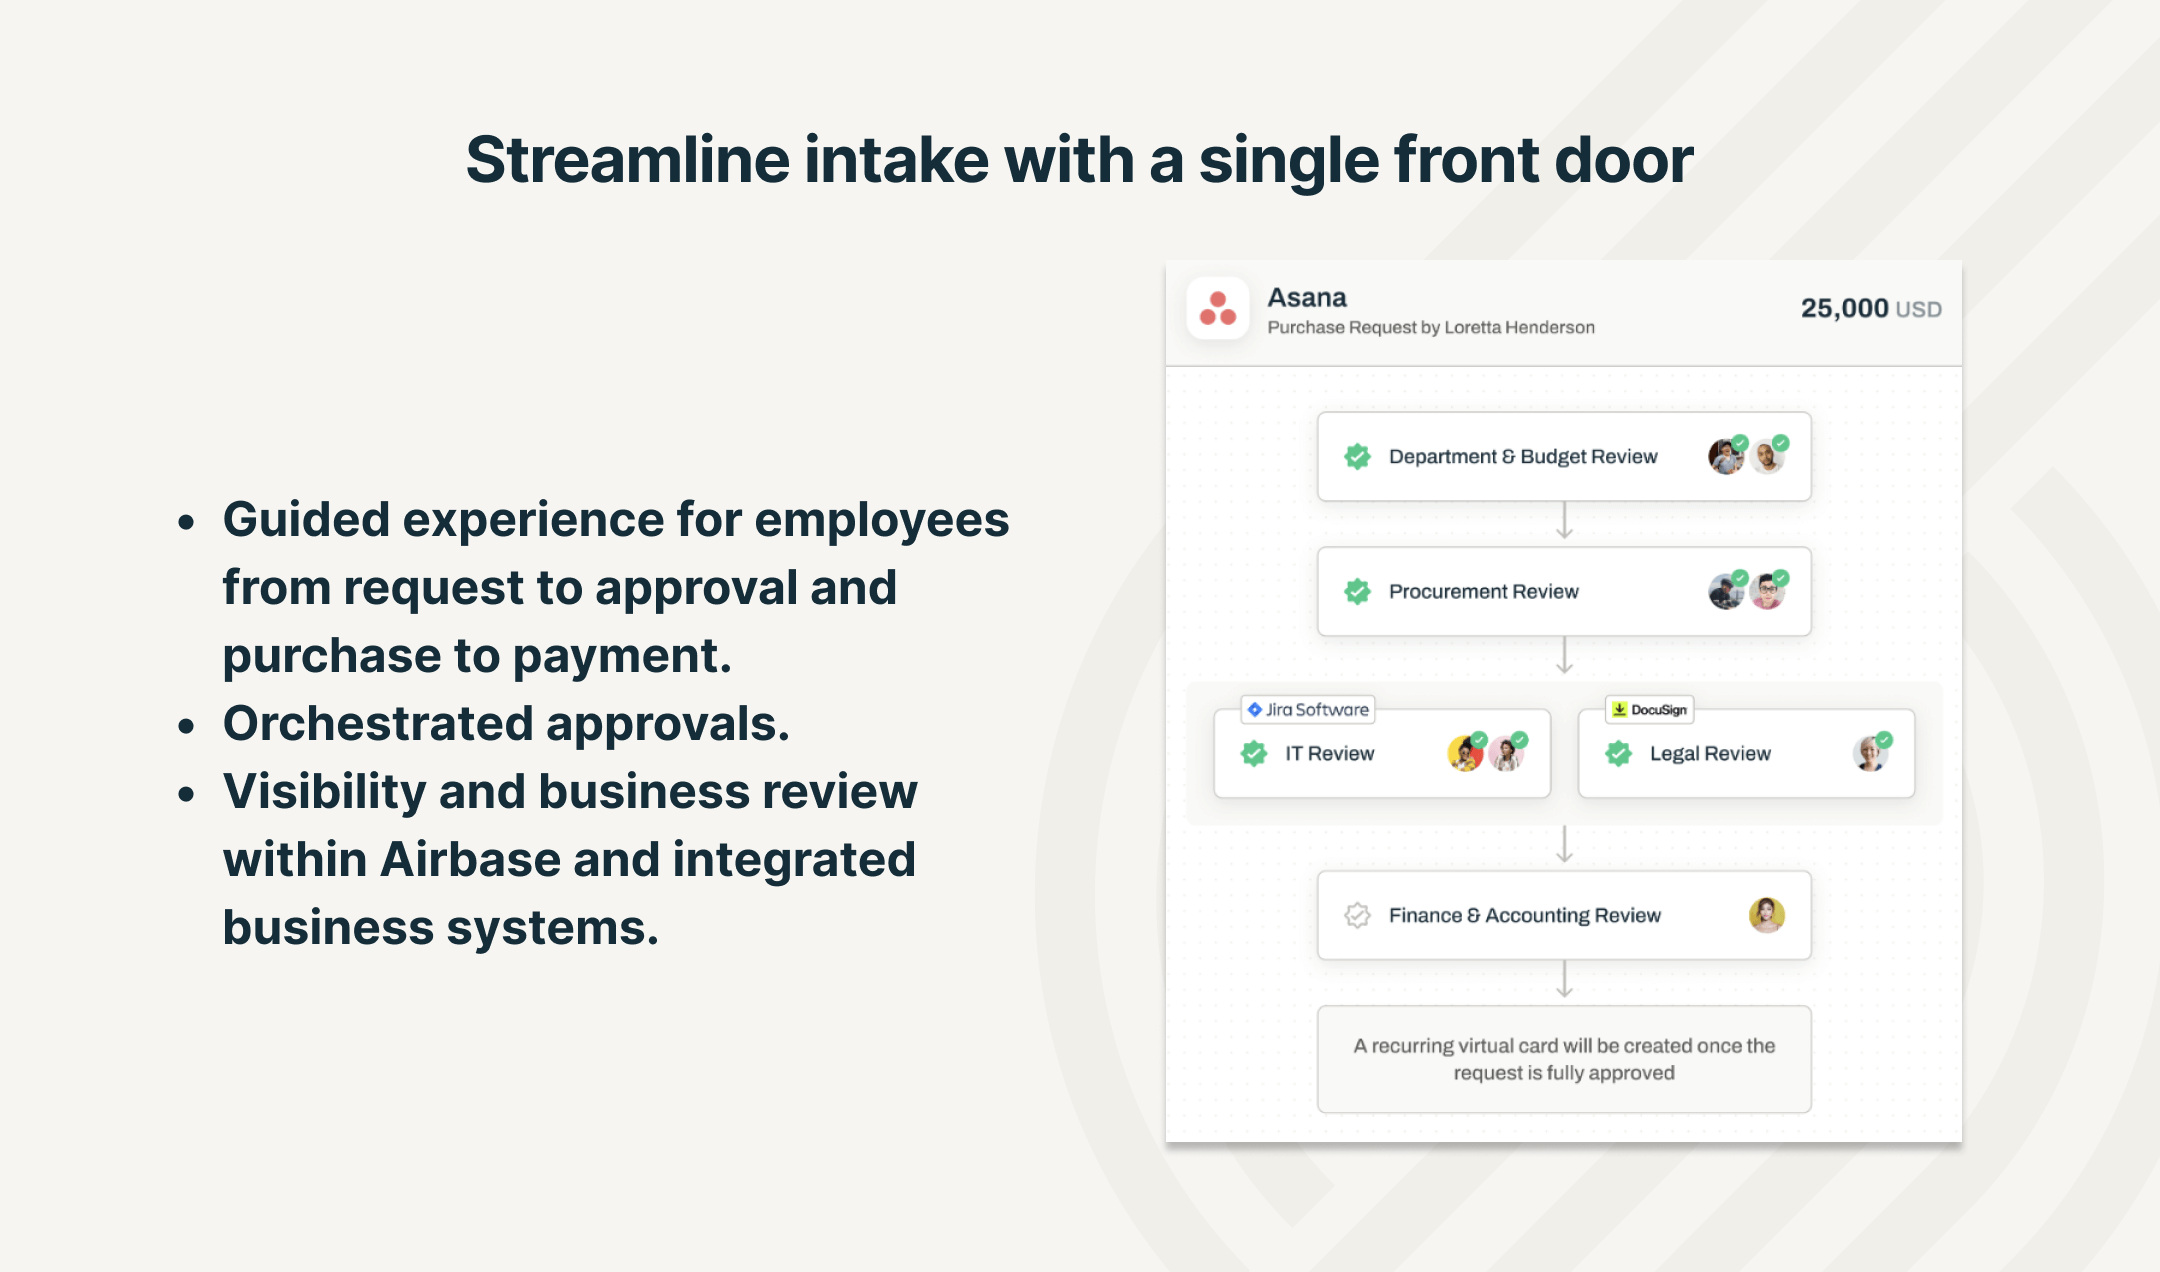This screenshot has height=1272, width=2160.
Task: Click the 'Visibility and business review' bullet
Action: 570,859
